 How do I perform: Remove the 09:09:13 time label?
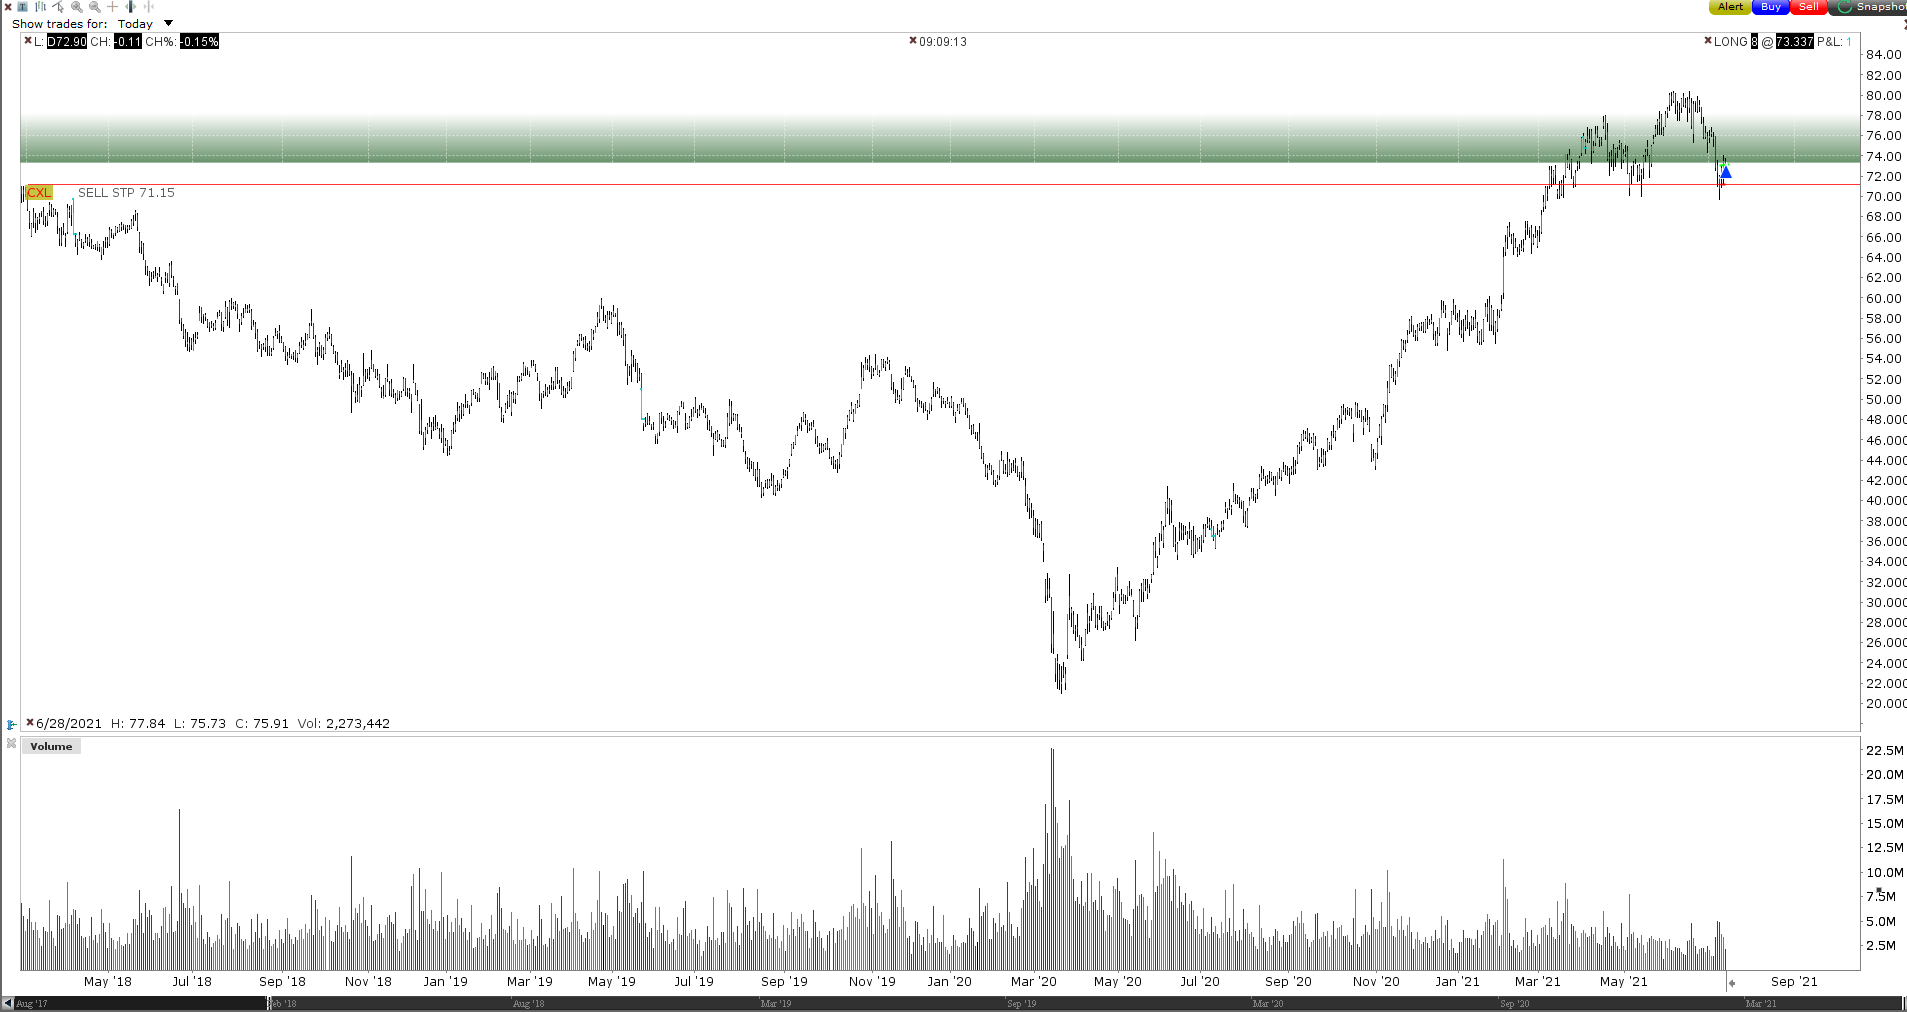pyautogui.click(x=913, y=41)
